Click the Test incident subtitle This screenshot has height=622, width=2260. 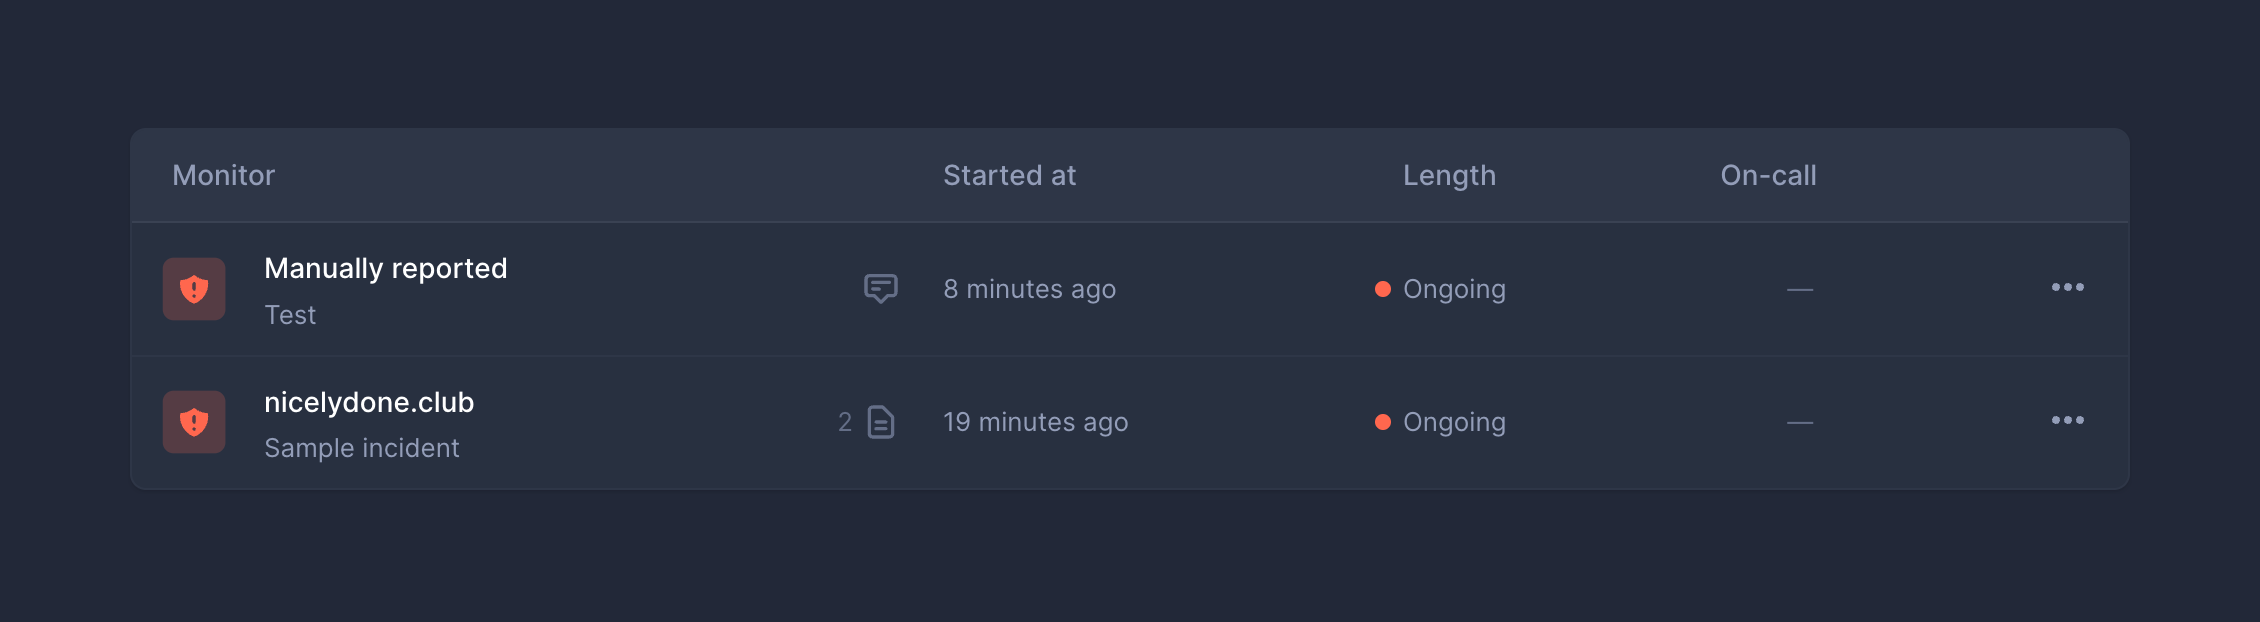click(x=290, y=315)
